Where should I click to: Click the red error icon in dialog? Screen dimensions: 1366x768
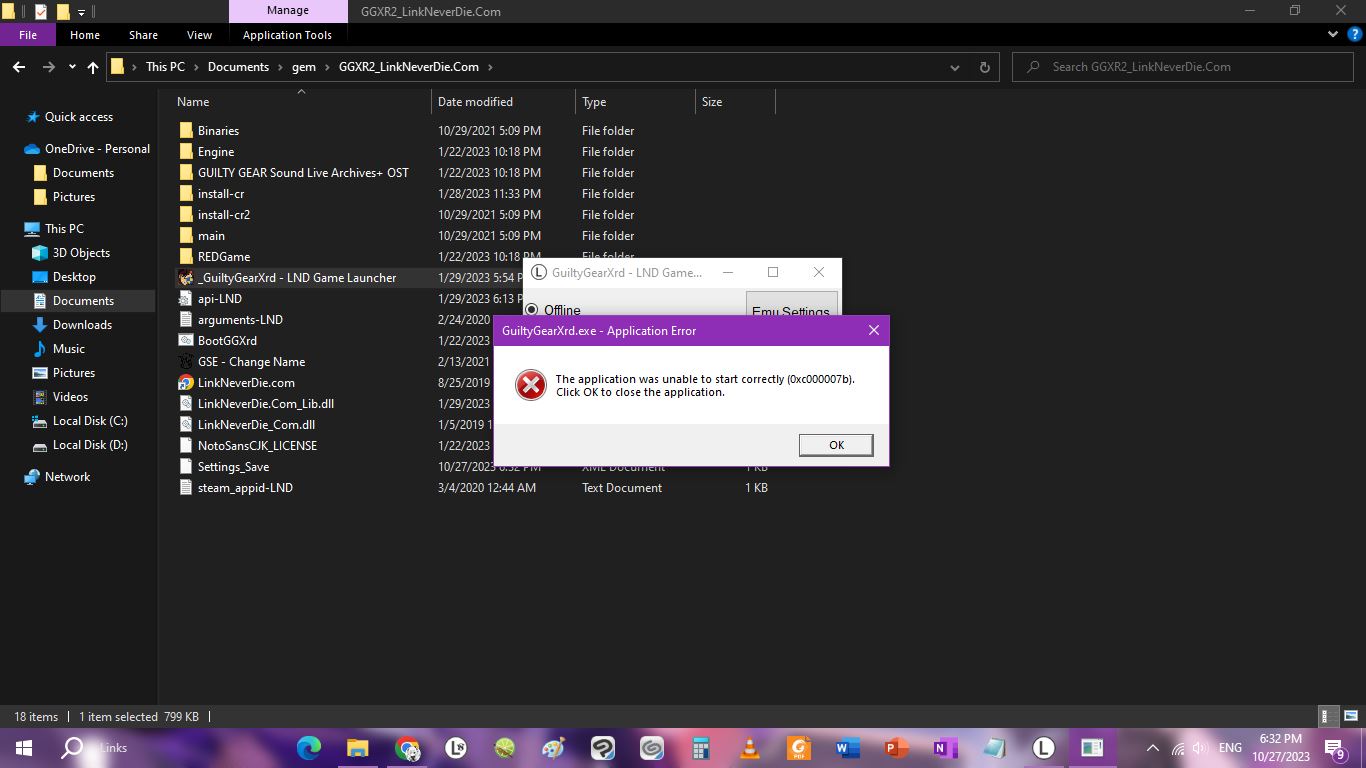[x=530, y=385]
